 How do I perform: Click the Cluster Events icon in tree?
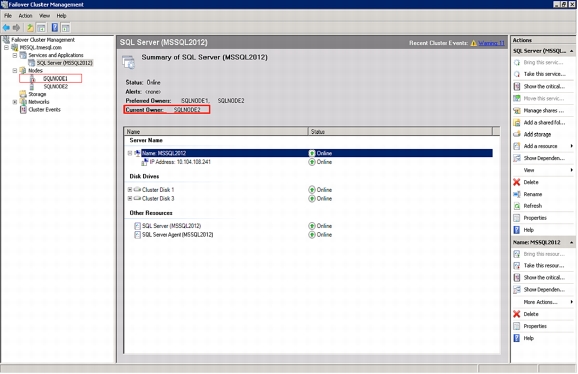23,109
